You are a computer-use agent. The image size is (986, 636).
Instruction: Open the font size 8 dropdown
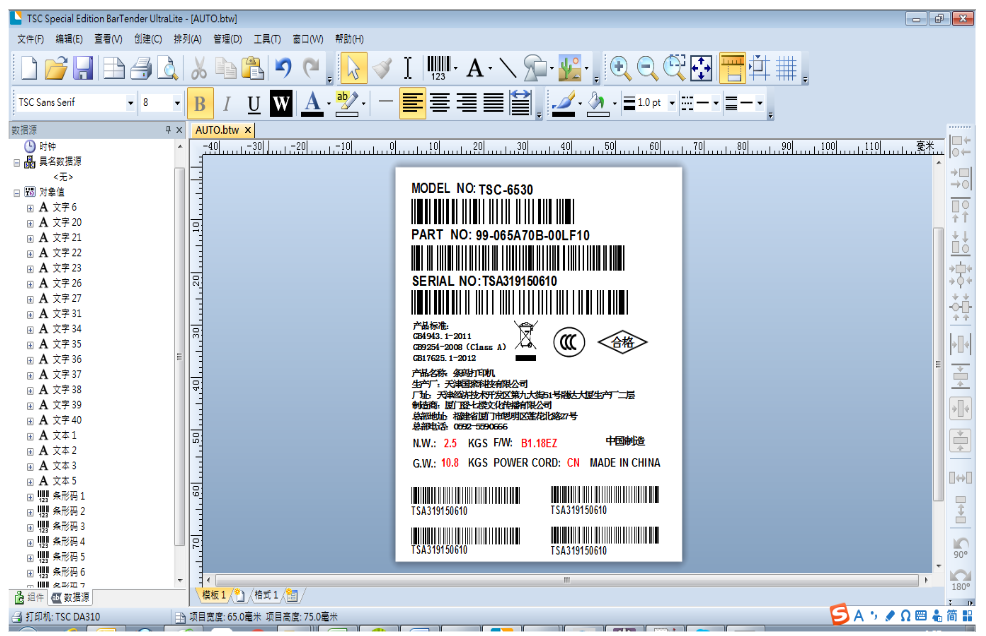pyautogui.click(x=177, y=103)
